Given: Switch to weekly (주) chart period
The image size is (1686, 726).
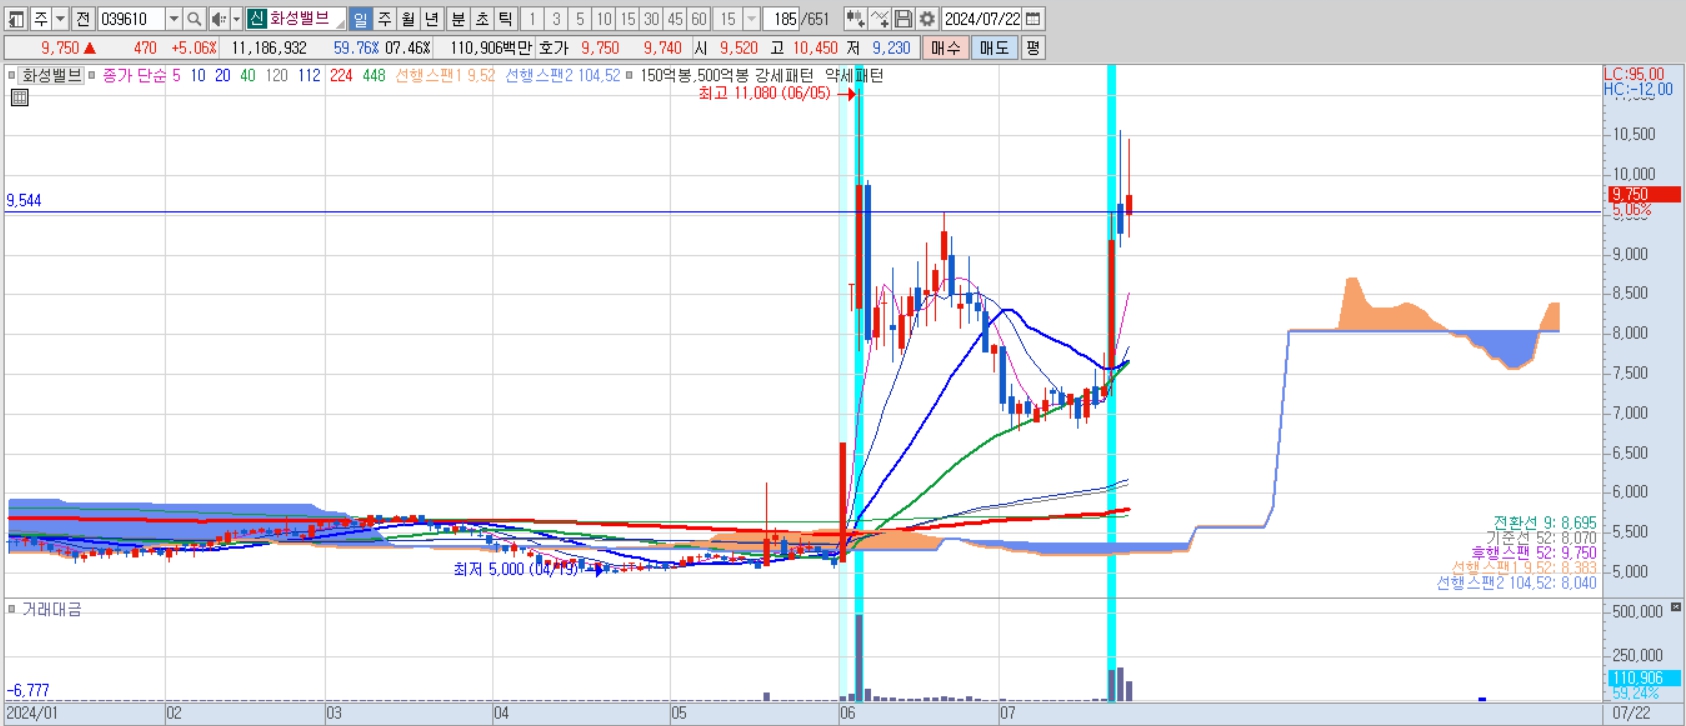Looking at the screenshot, I should (x=385, y=19).
